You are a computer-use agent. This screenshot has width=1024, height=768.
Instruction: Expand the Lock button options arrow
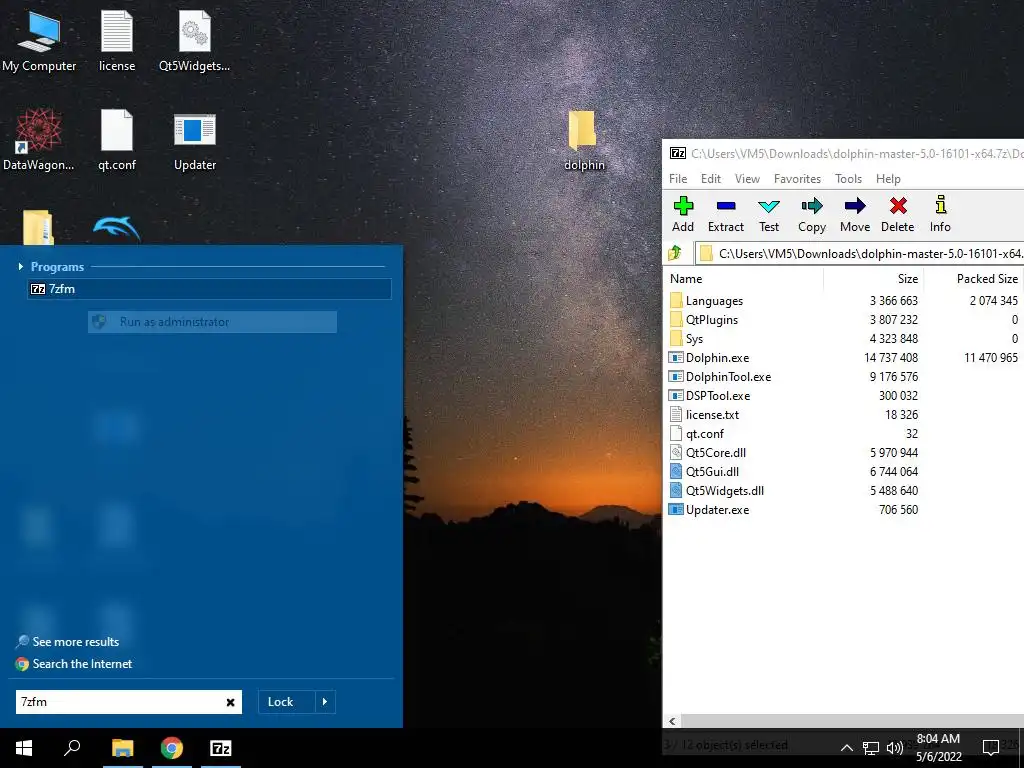click(x=325, y=702)
